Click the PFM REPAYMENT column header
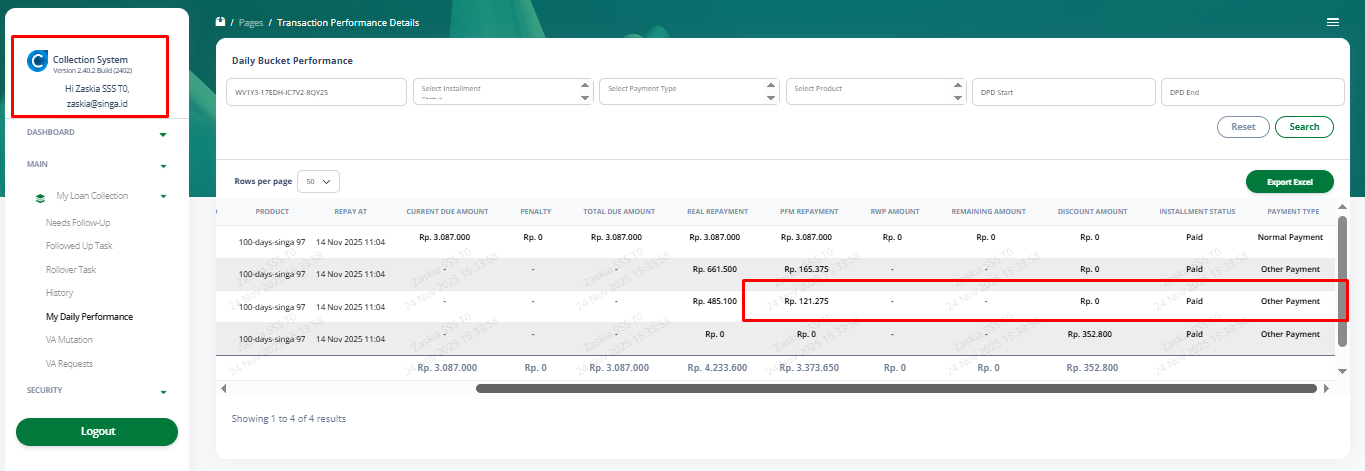 [x=809, y=212]
